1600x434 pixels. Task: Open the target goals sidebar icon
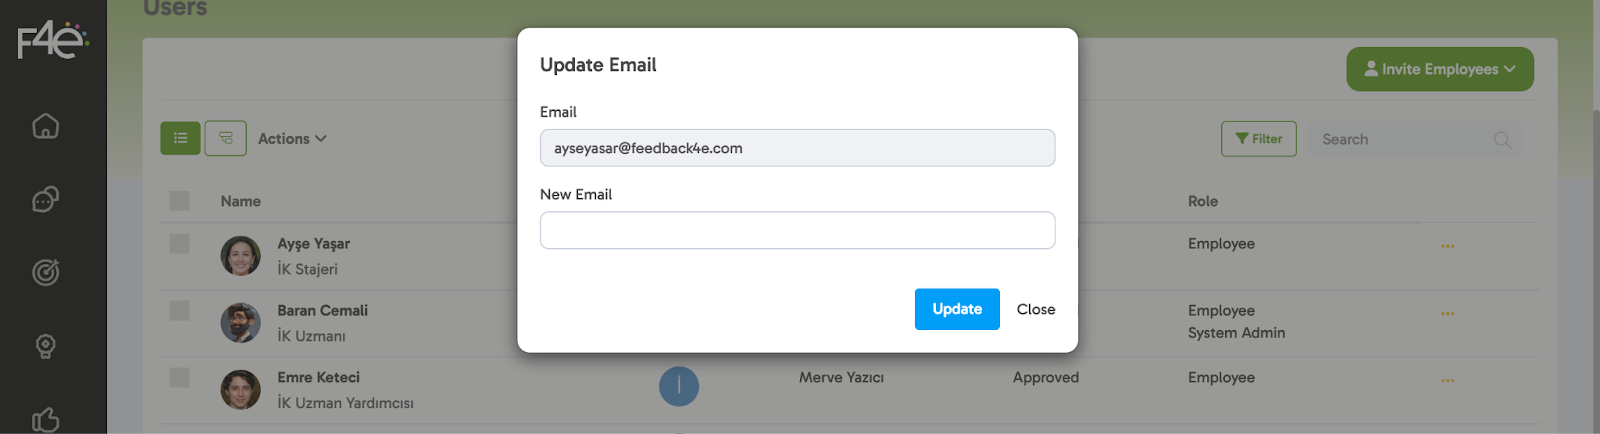(x=46, y=272)
